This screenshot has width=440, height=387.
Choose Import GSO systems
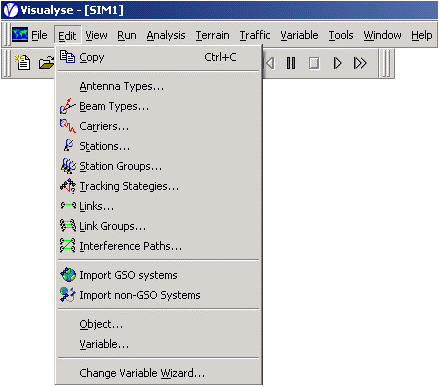click(158, 275)
